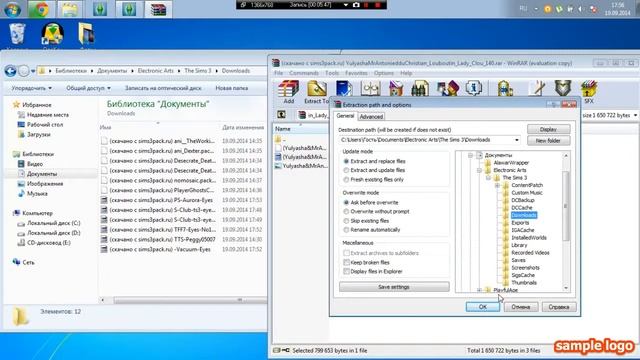Image resolution: width=640 pixels, height=360 pixels.
Task: Click the Extract To toolbar icon
Action: point(317,89)
